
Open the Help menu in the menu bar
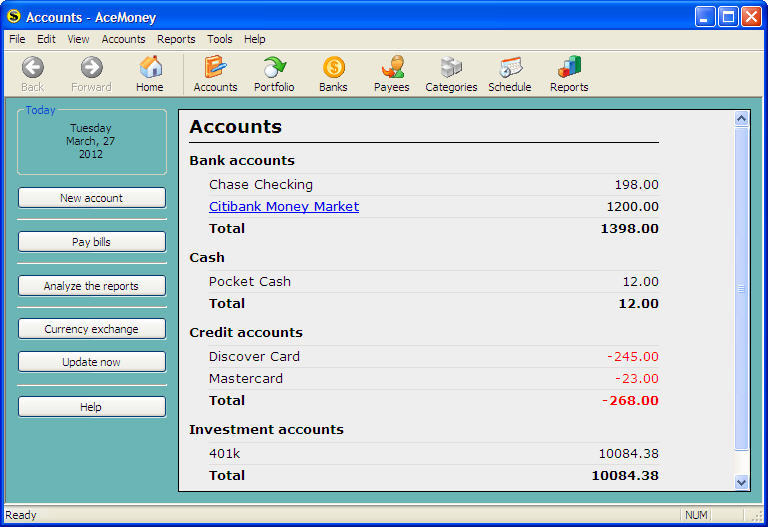(x=255, y=39)
